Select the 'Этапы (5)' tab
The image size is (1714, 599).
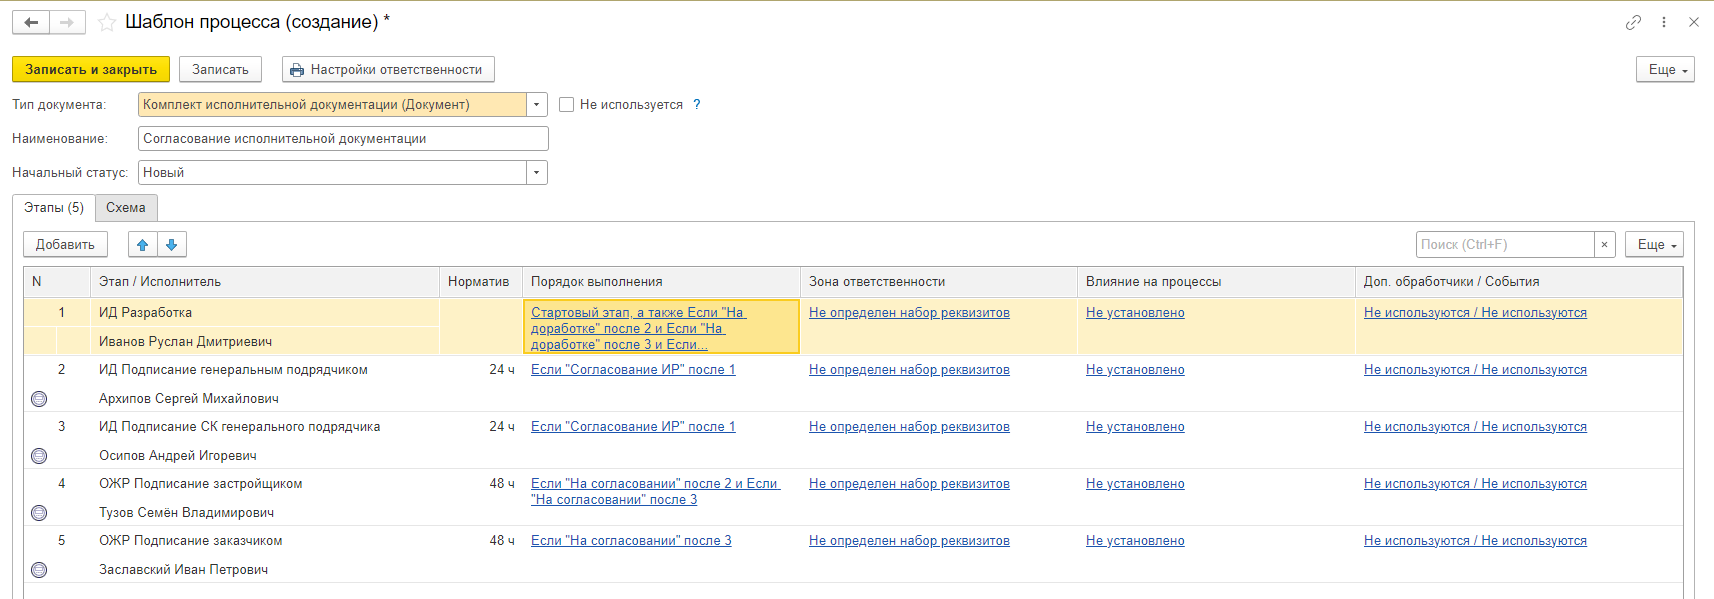point(54,207)
